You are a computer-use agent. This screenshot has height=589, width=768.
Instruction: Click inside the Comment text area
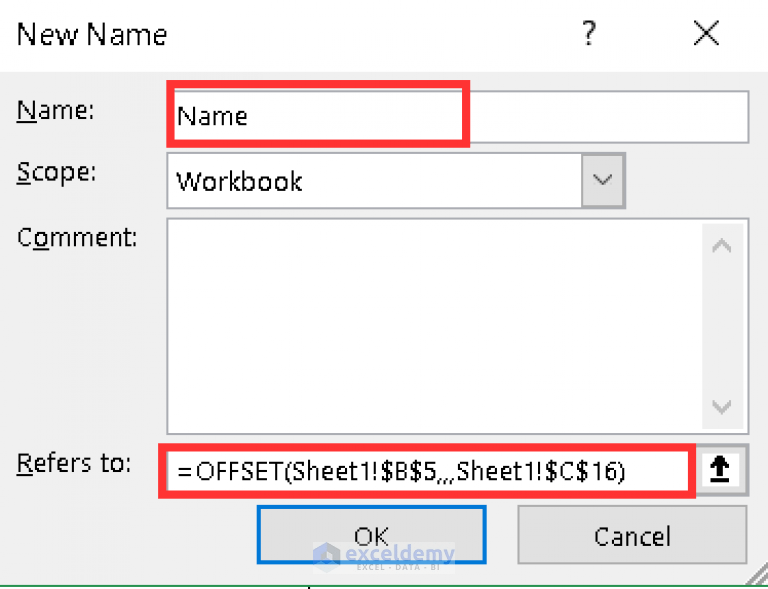[434, 326]
